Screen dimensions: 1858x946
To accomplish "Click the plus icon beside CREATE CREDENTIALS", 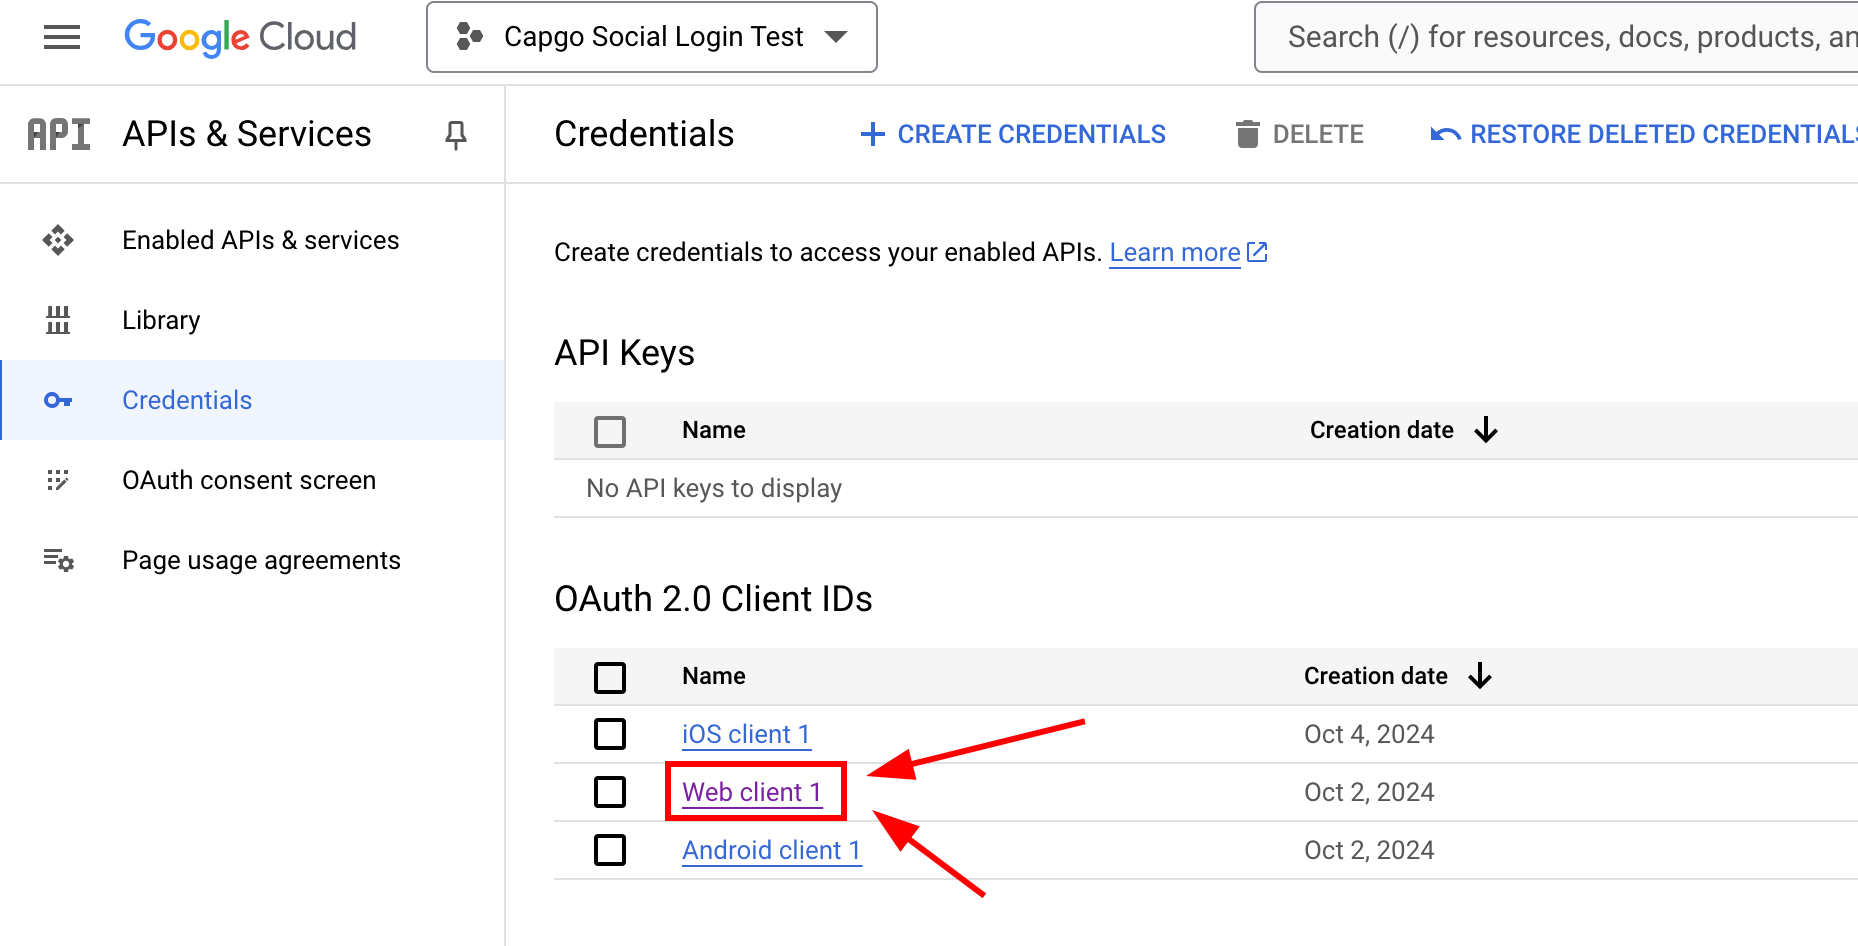I will [873, 134].
